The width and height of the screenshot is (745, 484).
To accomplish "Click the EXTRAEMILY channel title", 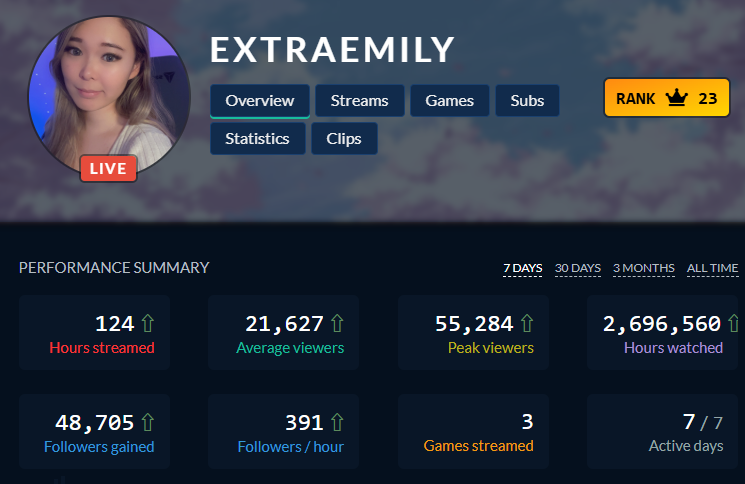I will click(x=333, y=49).
